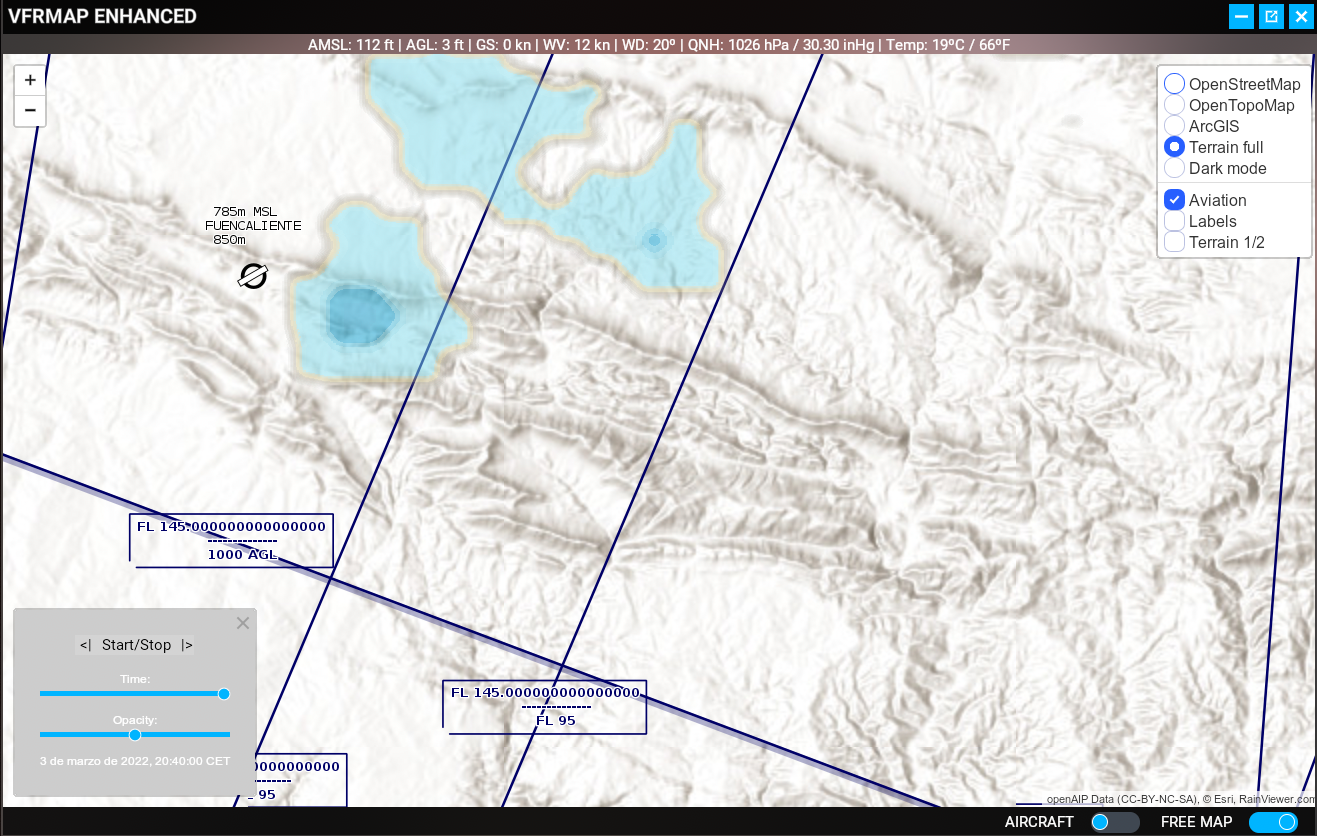Switch to OpenTopoMap base layer
This screenshot has height=836, width=1317.
point(1175,105)
